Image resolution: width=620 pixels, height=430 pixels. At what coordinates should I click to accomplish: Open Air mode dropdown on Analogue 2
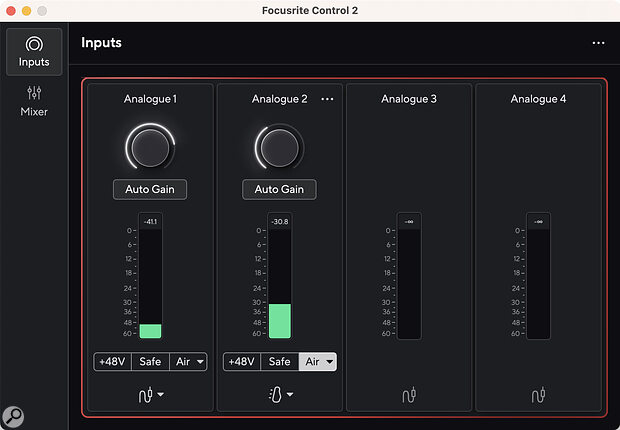[330, 362]
